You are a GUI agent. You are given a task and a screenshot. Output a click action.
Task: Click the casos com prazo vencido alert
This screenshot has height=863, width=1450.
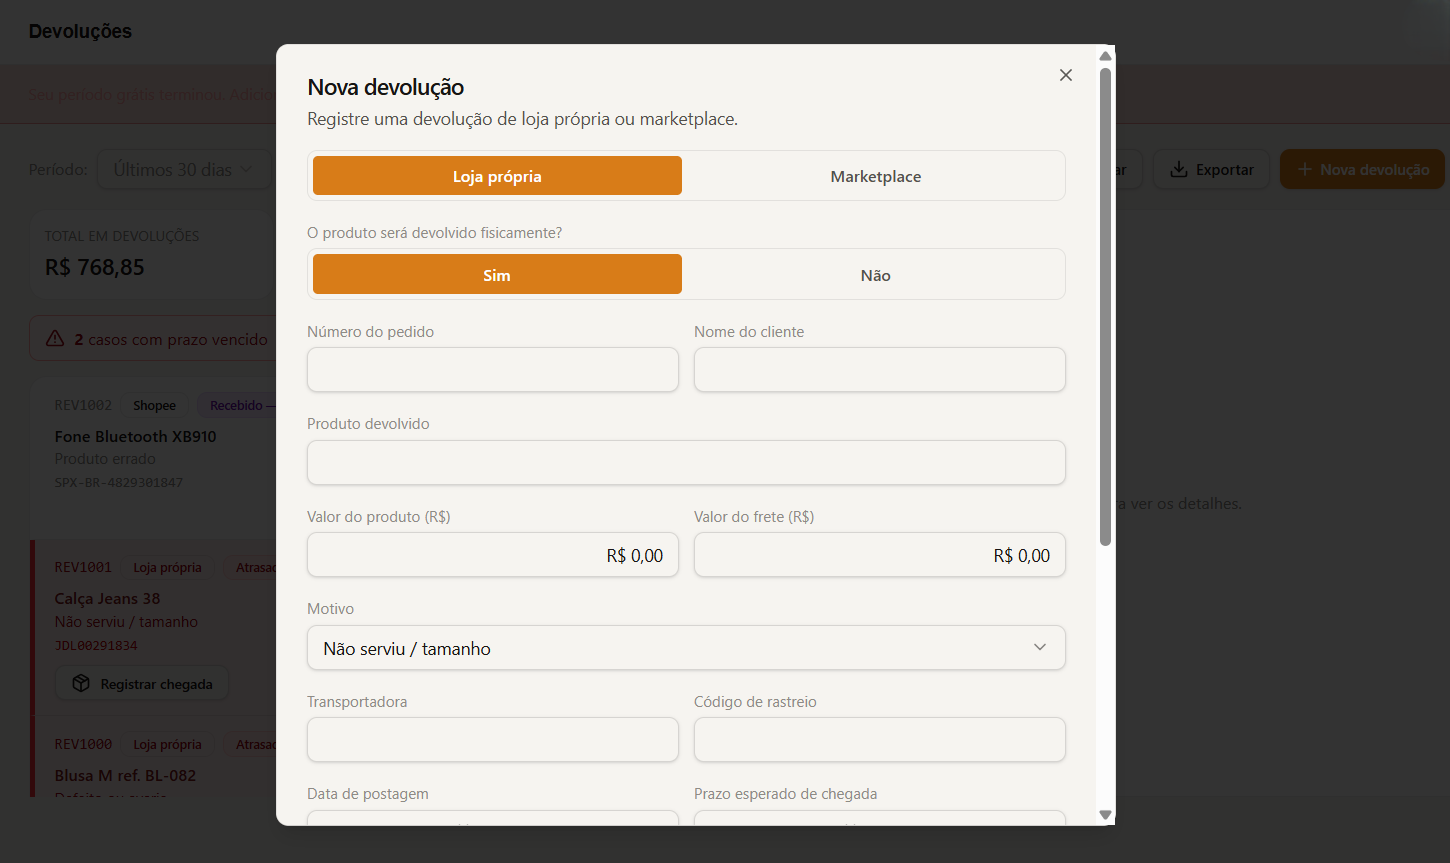(153, 339)
